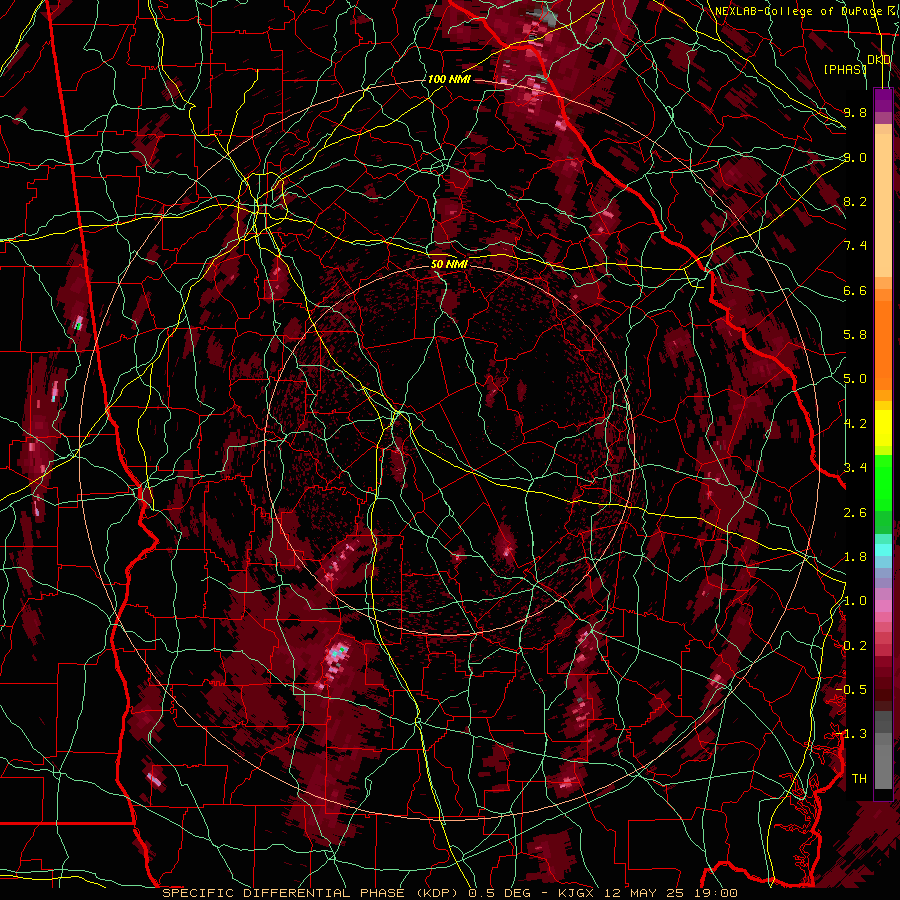Viewport: 900px width, 900px height.
Task: Select the 1.8 value on the color scale
Action: coord(855,557)
